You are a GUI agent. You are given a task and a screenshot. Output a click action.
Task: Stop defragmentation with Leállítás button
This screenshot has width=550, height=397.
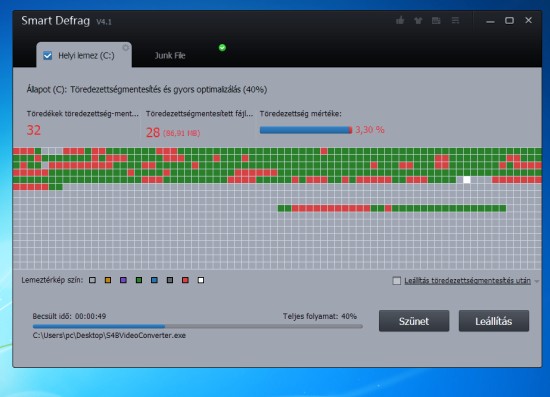coord(494,321)
